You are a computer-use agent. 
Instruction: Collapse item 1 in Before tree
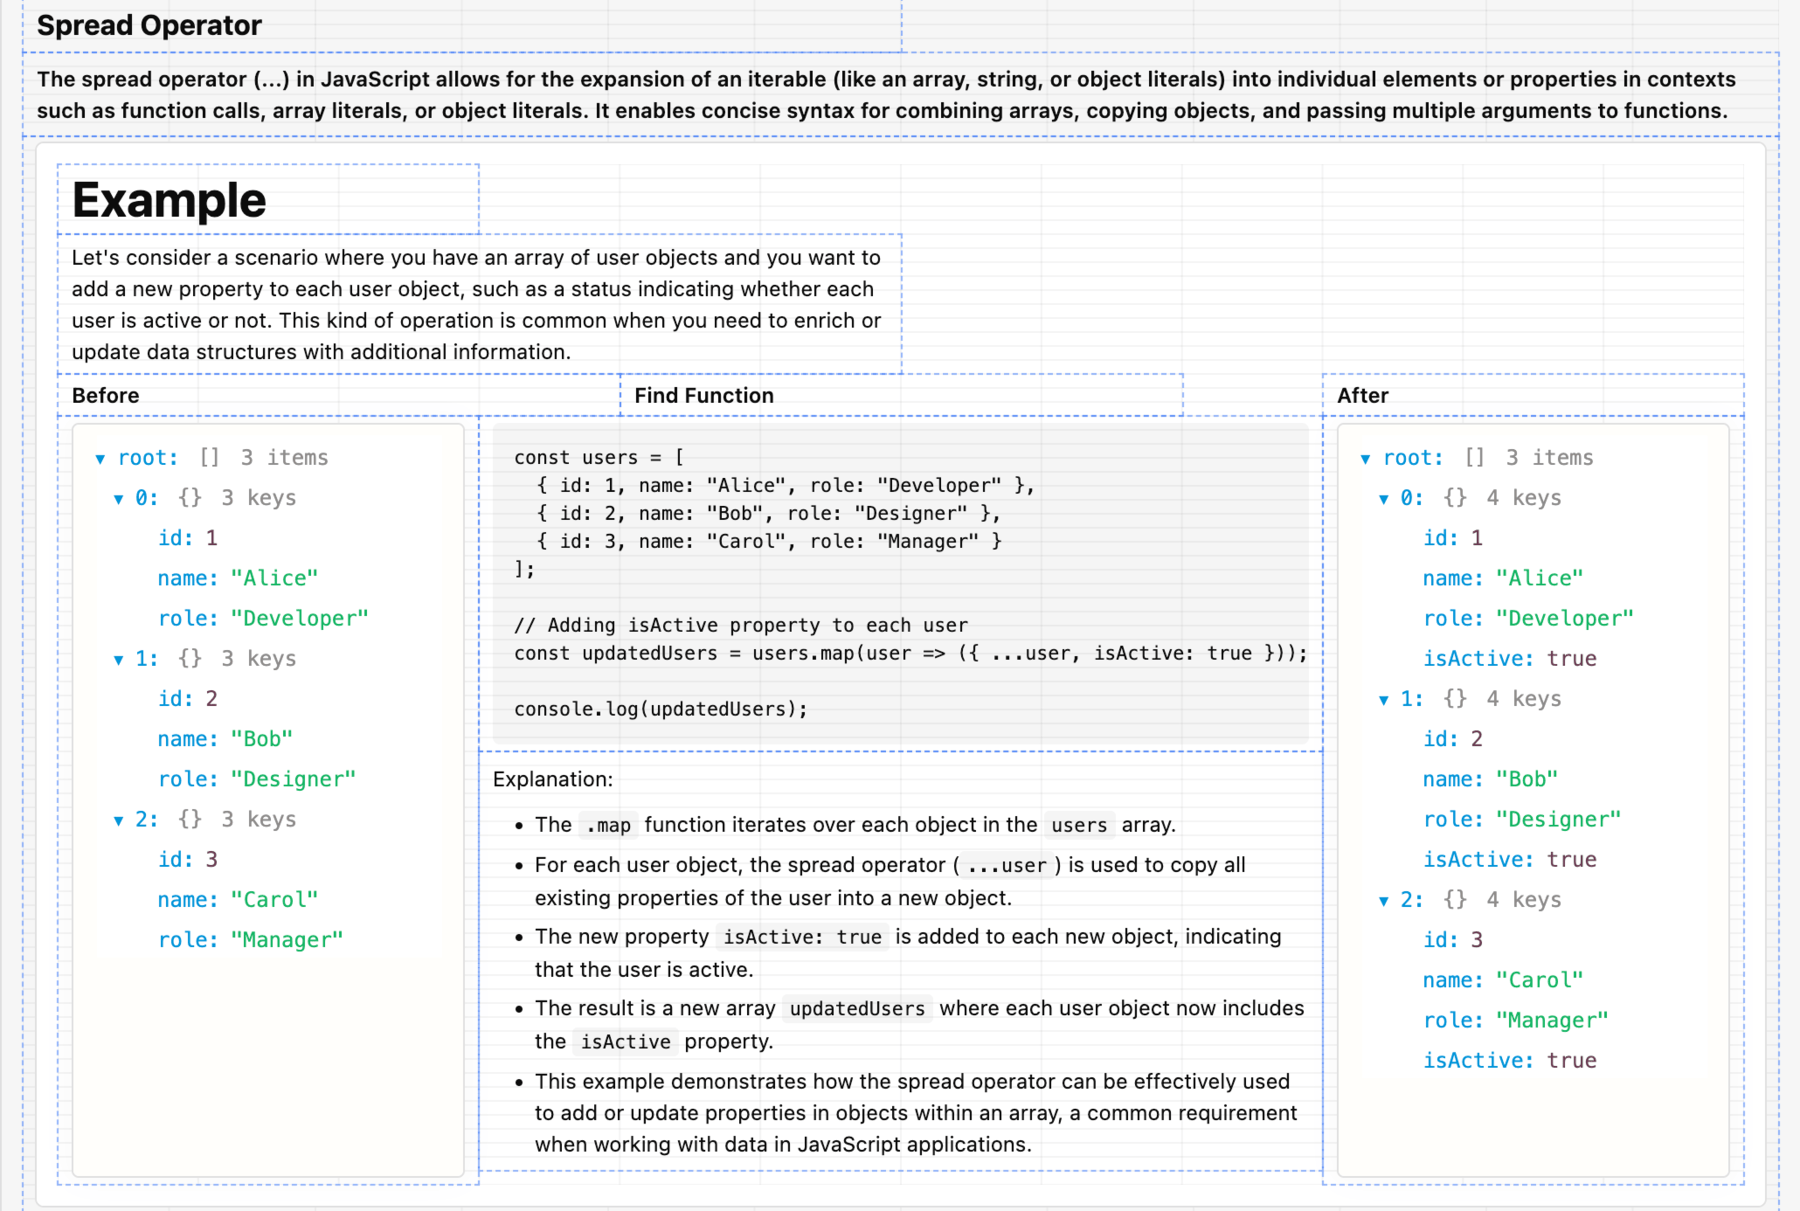click(118, 660)
